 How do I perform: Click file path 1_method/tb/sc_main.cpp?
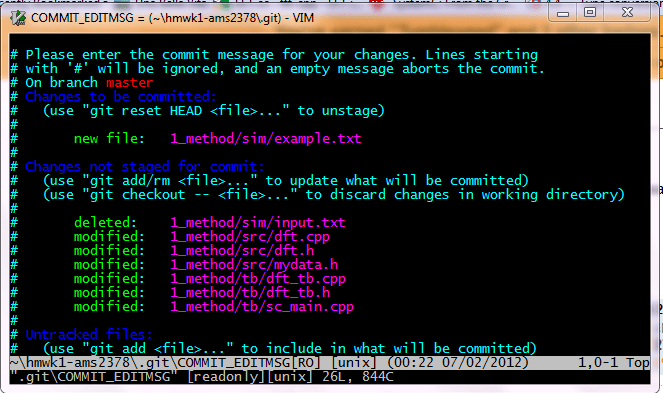click(x=262, y=307)
